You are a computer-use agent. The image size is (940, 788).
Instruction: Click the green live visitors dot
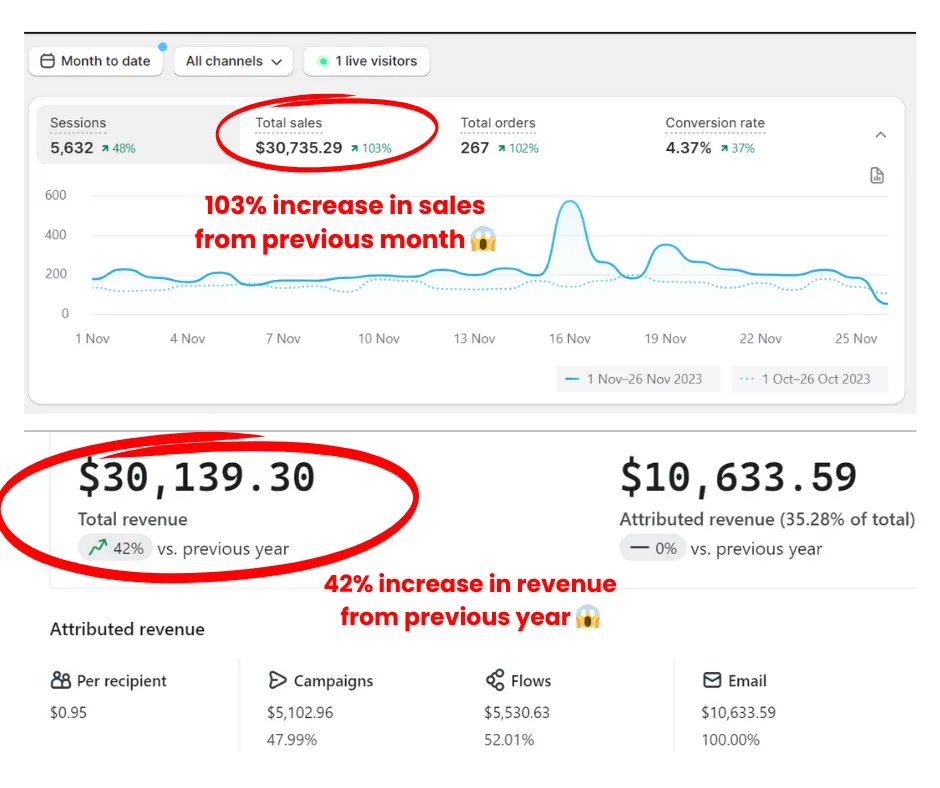pyautogui.click(x=323, y=61)
